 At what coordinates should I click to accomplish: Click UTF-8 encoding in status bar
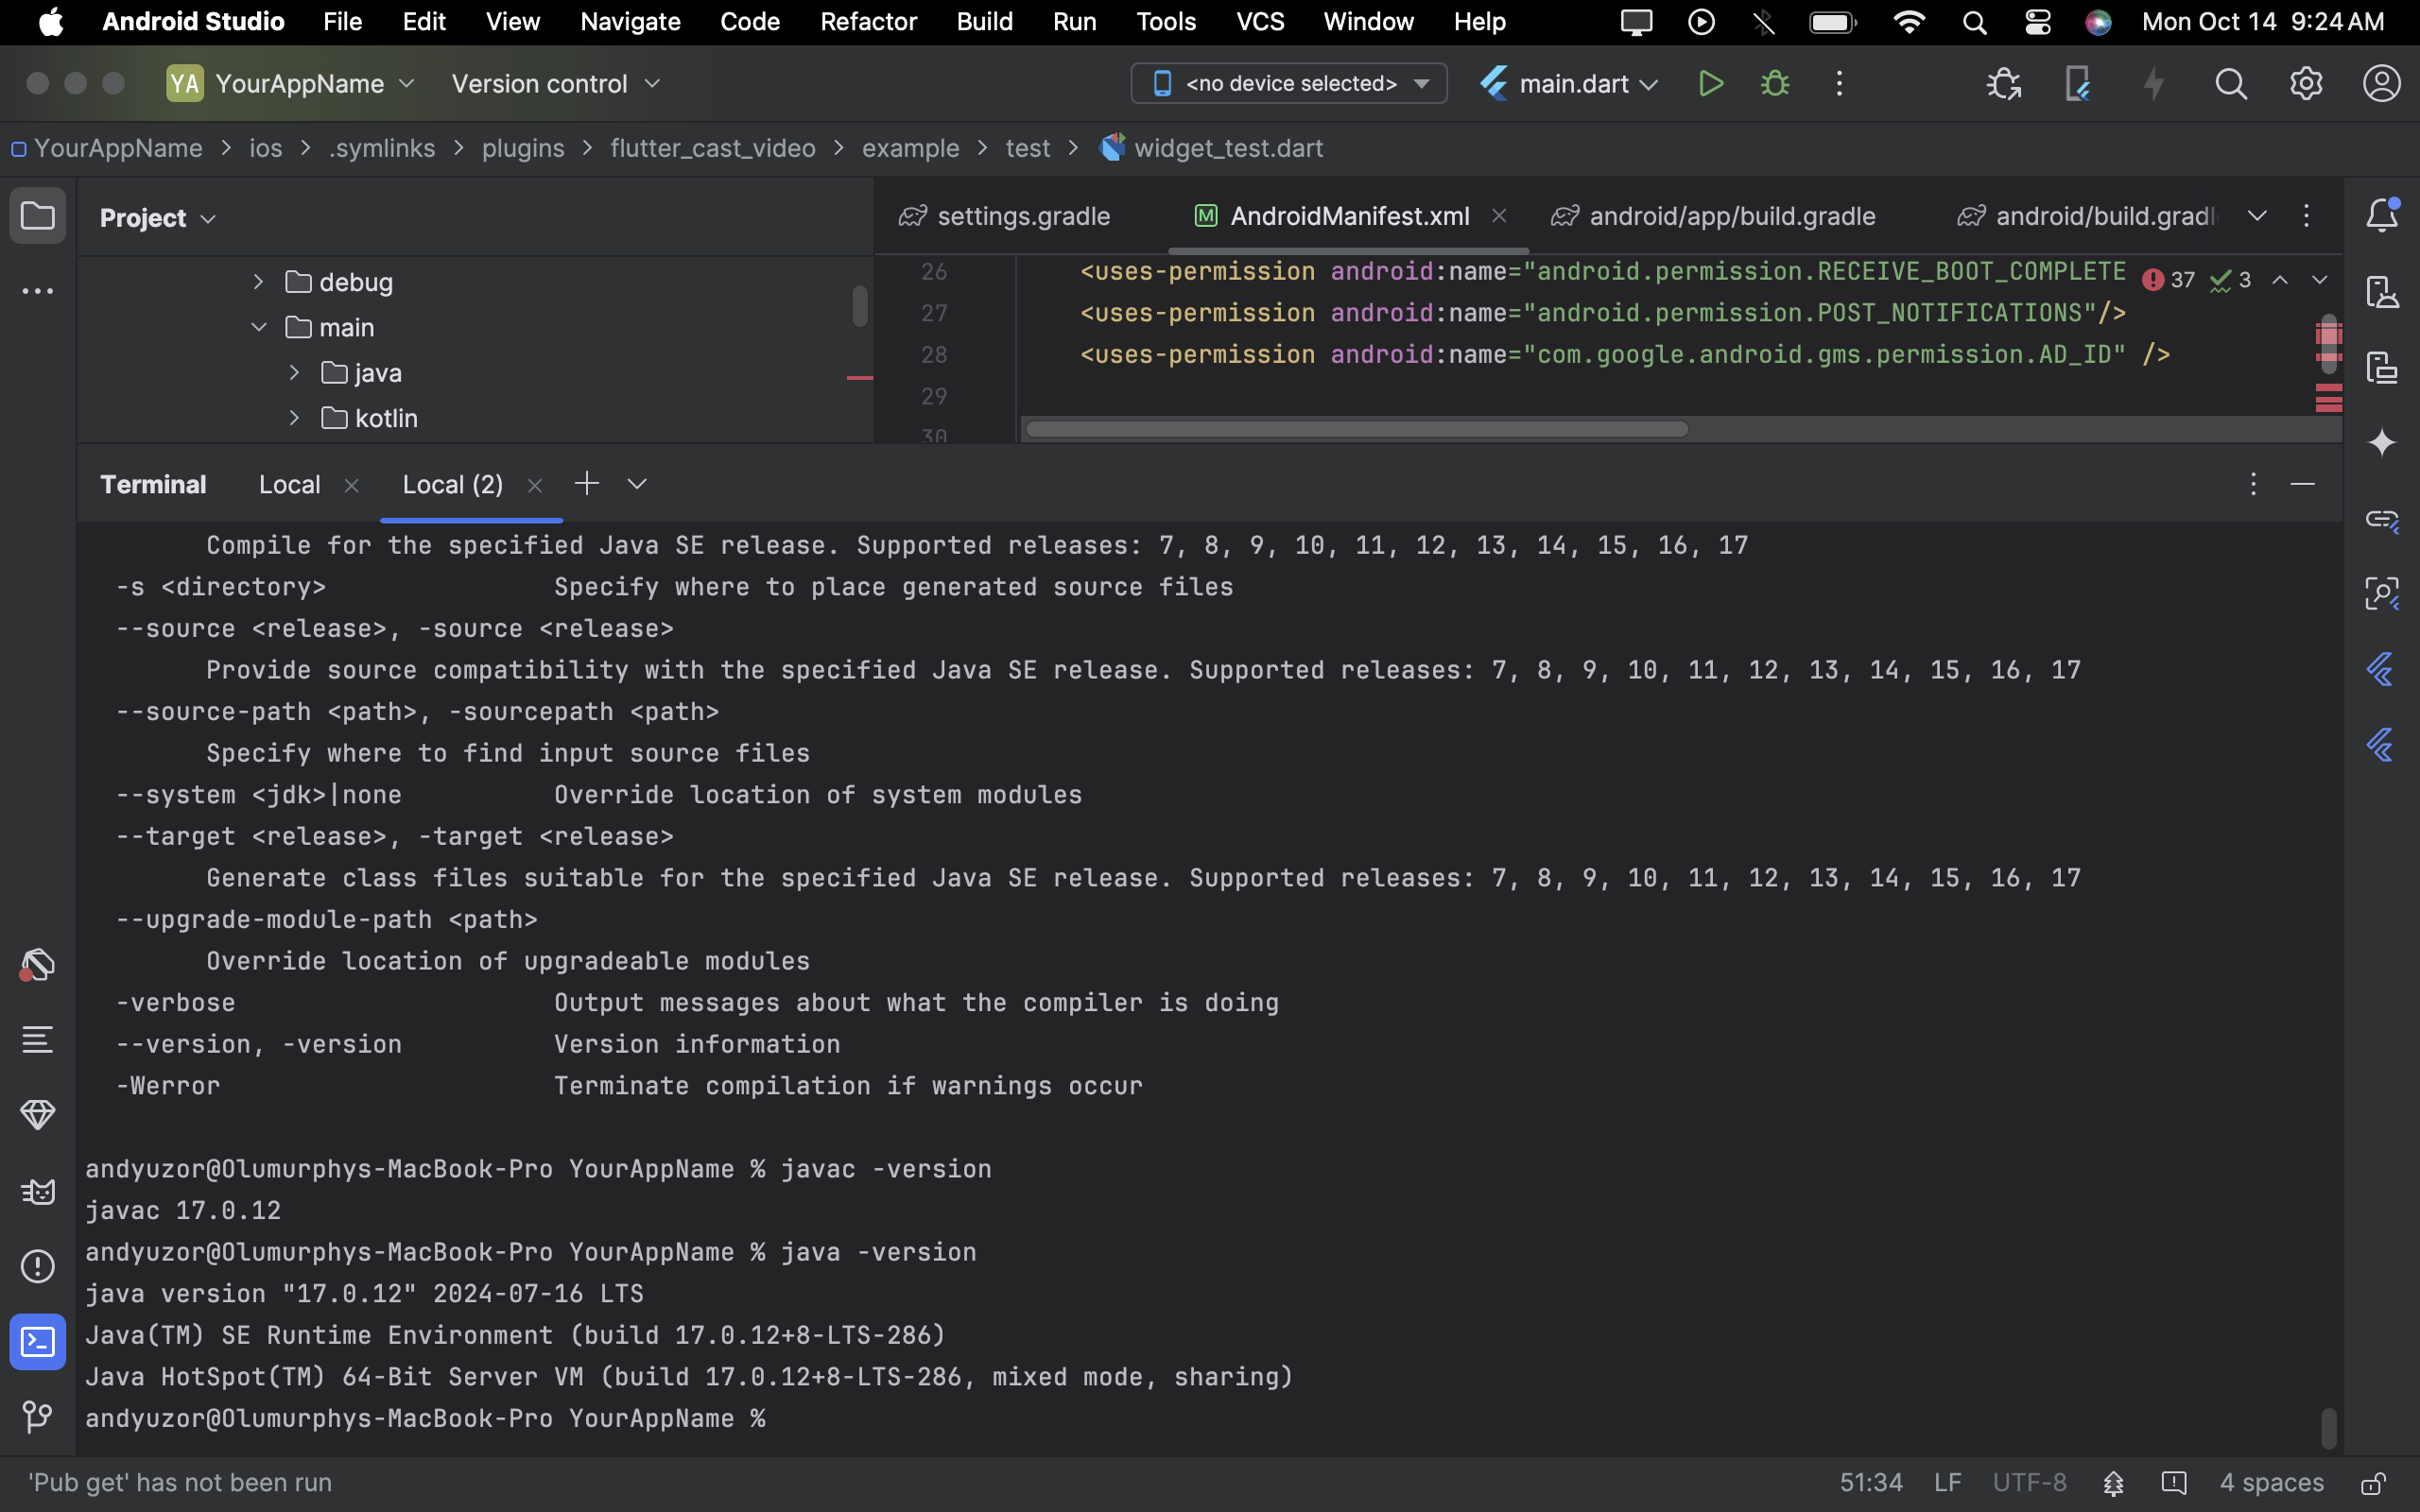pyautogui.click(x=2029, y=1483)
